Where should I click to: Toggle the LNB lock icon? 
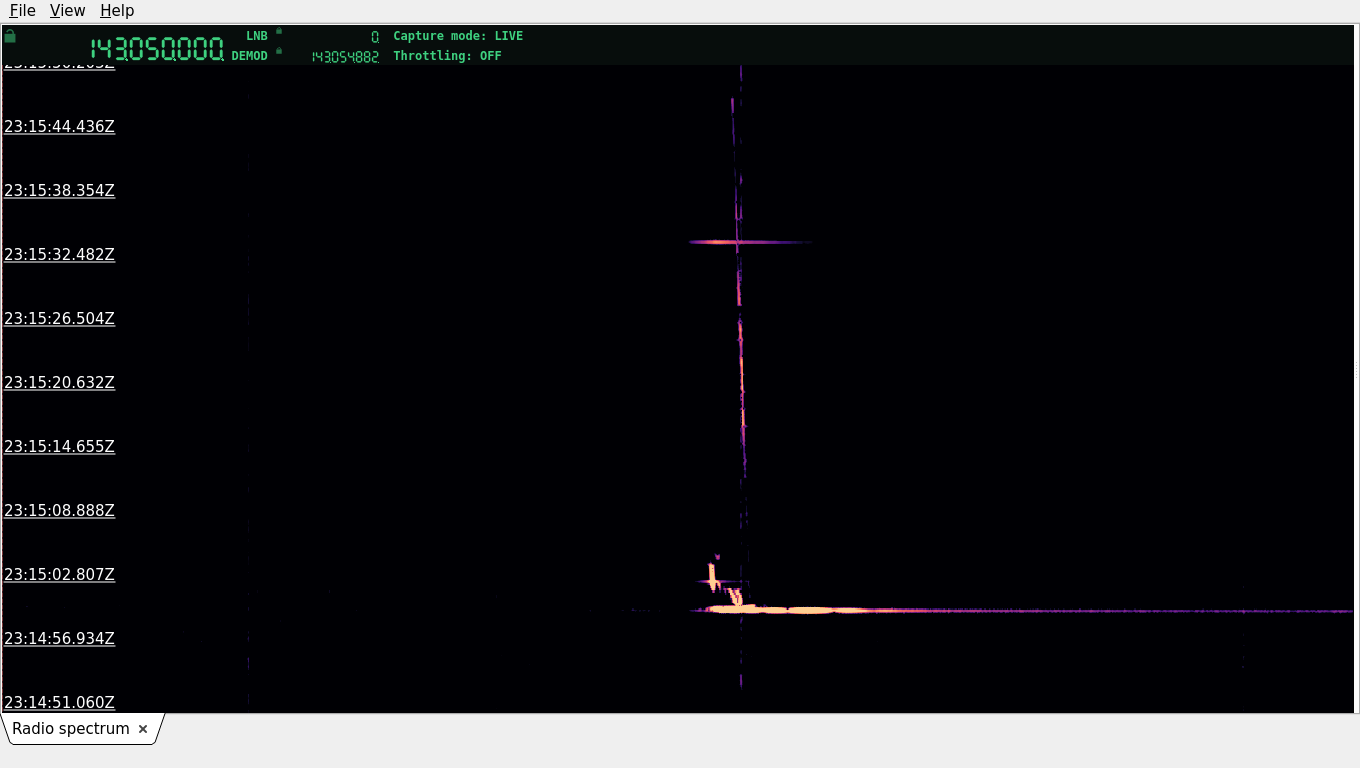pyautogui.click(x=279, y=31)
